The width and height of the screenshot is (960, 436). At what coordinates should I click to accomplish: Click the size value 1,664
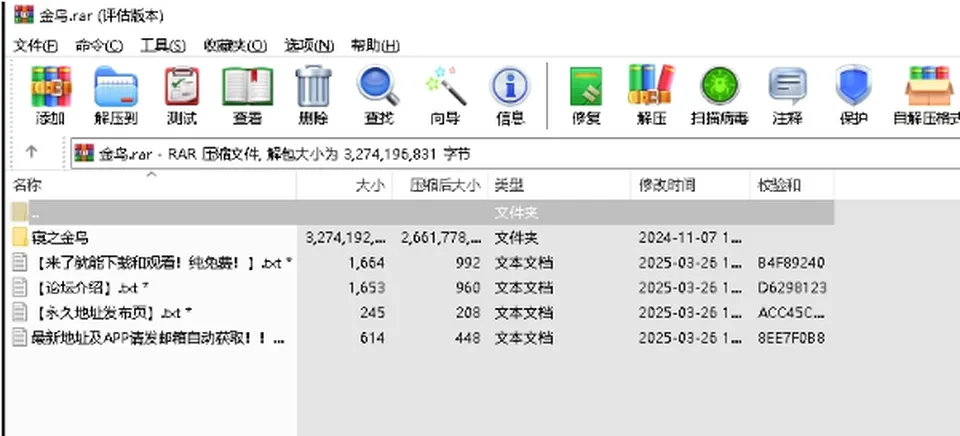(366, 263)
